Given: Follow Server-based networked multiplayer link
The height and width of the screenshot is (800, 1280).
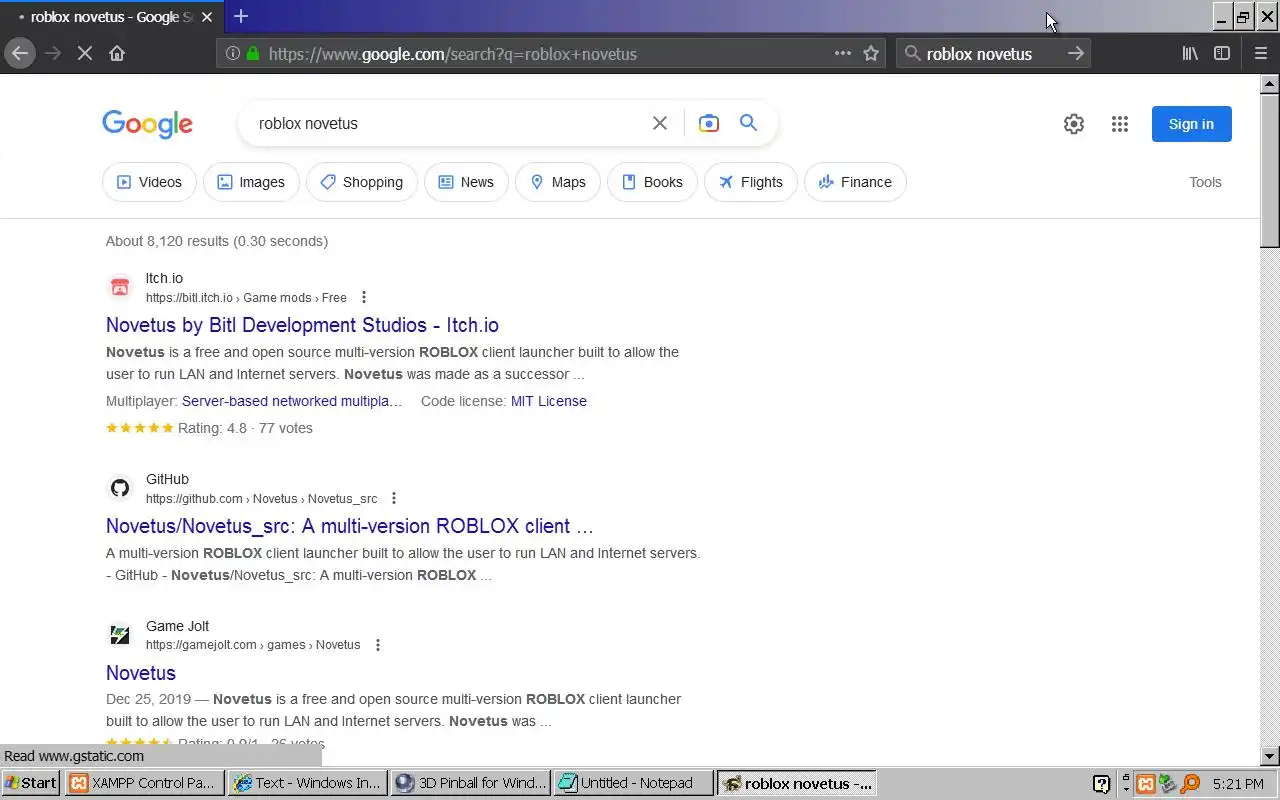Looking at the screenshot, I should 292,401.
